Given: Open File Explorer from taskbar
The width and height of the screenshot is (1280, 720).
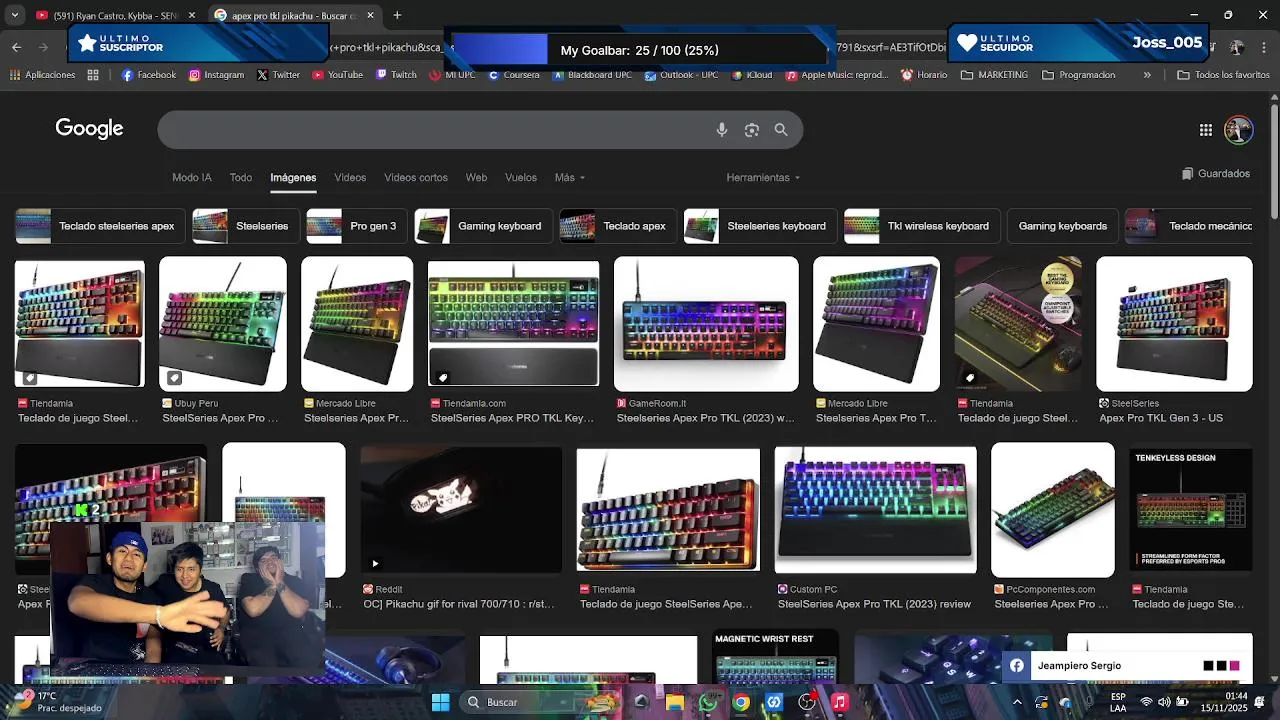Looking at the screenshot, I should click(x=675, y=702).
